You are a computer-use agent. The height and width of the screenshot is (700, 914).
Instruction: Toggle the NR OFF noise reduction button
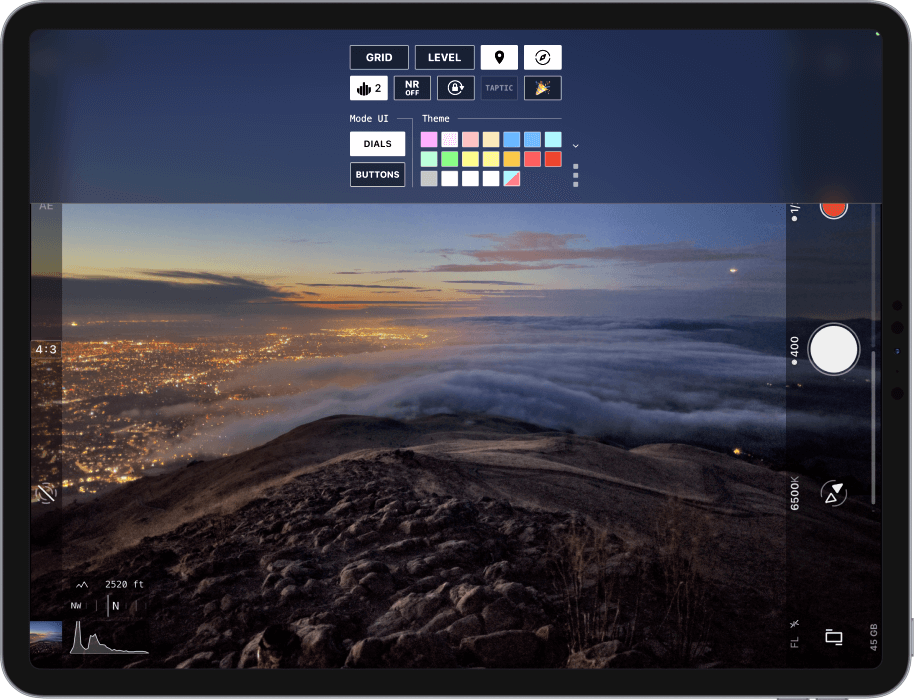pos(412,88)
